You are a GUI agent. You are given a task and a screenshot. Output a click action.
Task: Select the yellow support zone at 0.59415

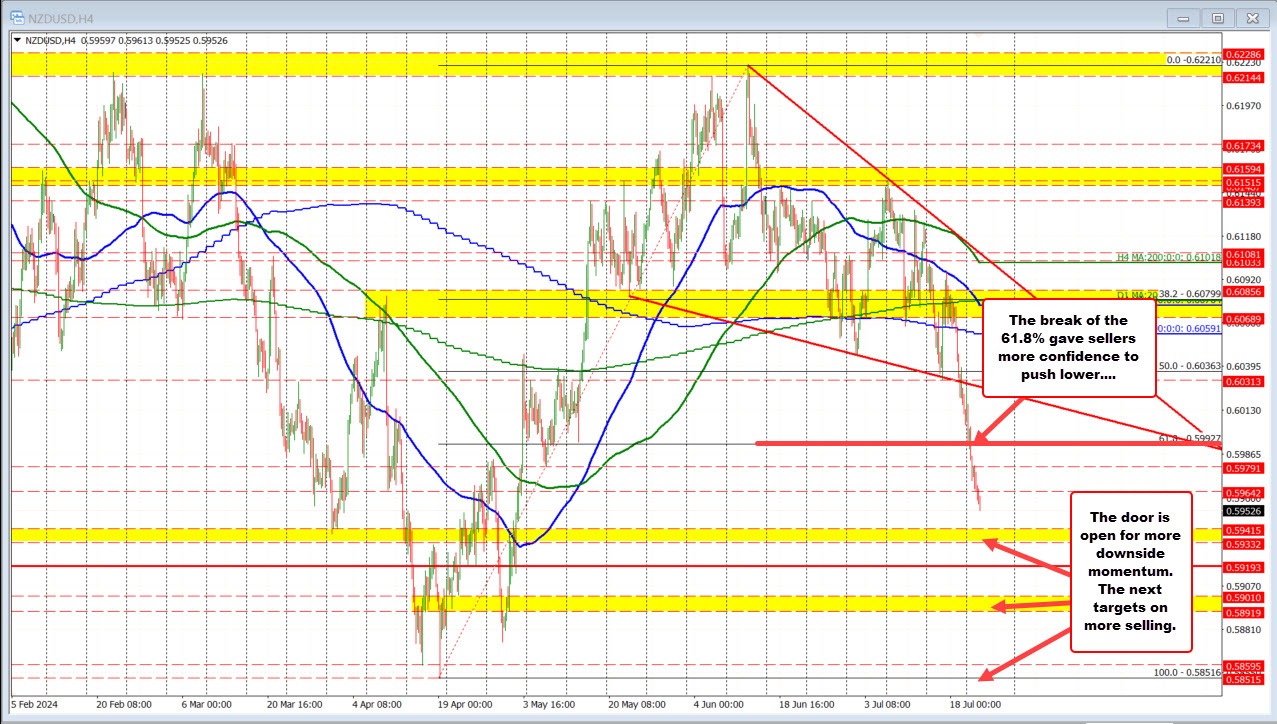(600, 536)
